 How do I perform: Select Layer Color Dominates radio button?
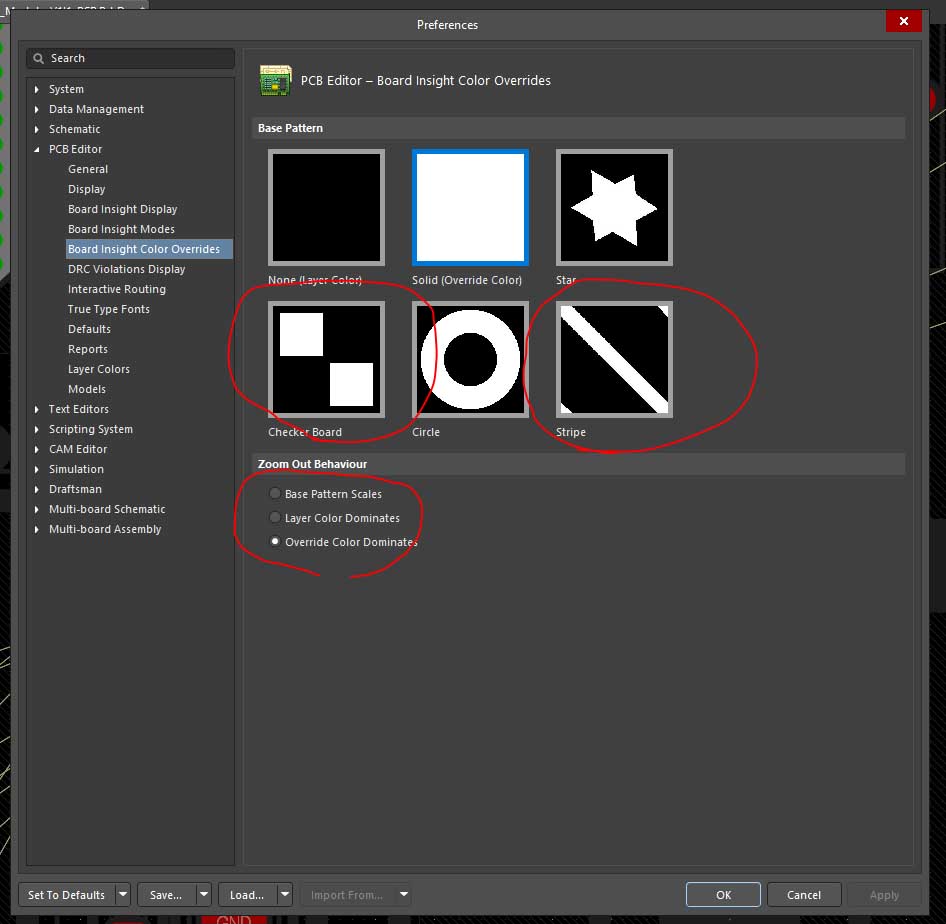coord(275,518)
